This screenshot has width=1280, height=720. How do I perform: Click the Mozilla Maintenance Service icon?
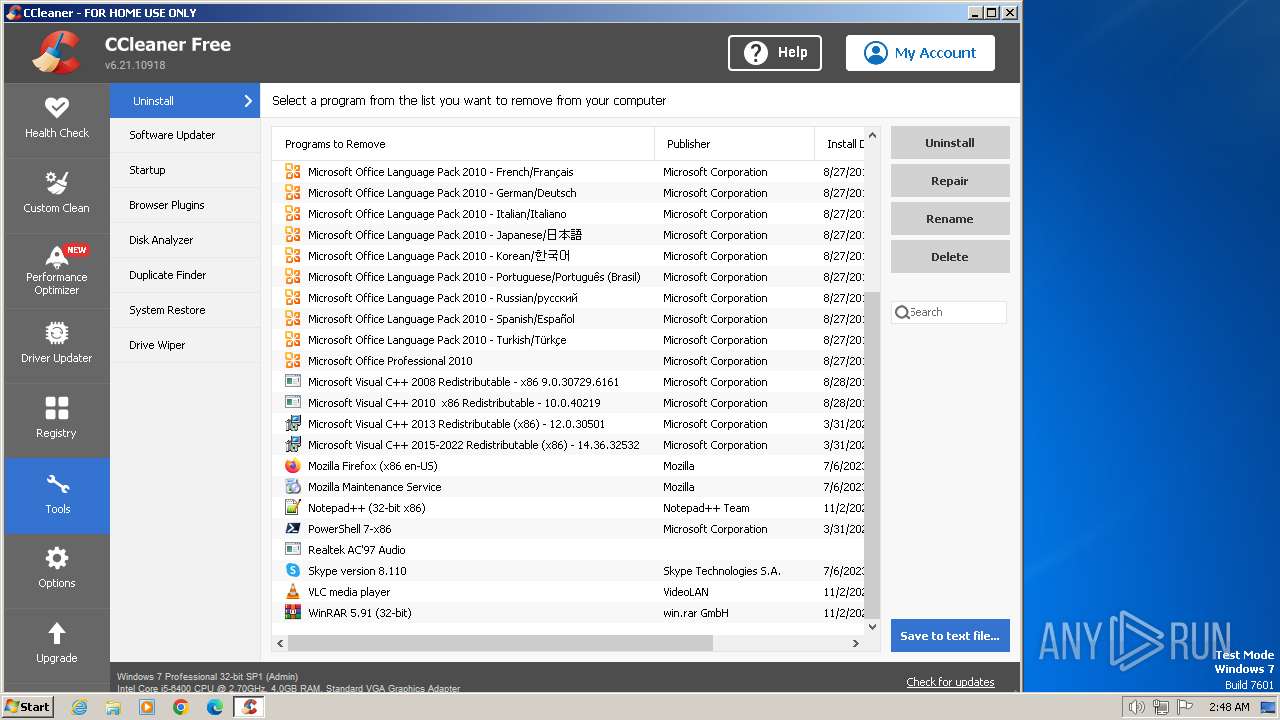[x=293, y=487]
